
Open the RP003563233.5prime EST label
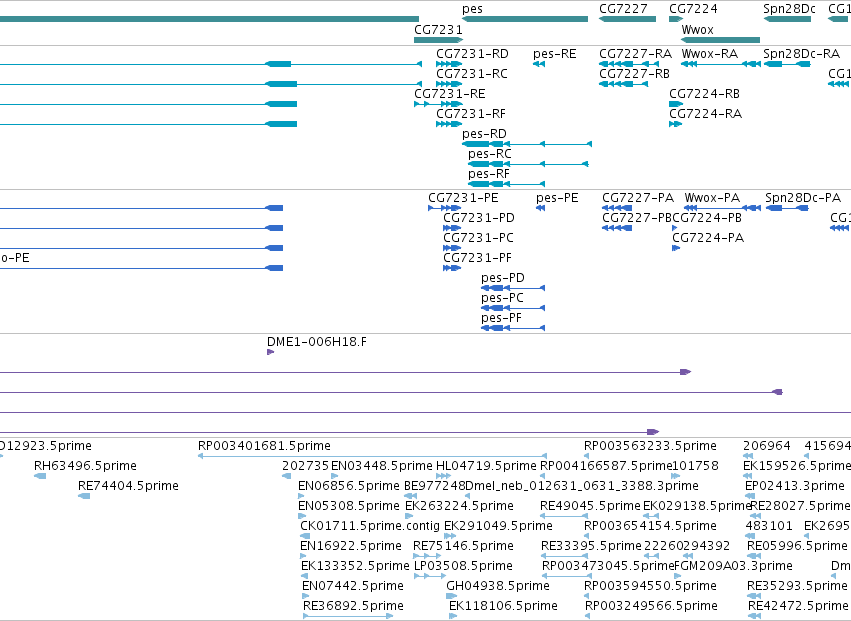(x=650, y=446)
